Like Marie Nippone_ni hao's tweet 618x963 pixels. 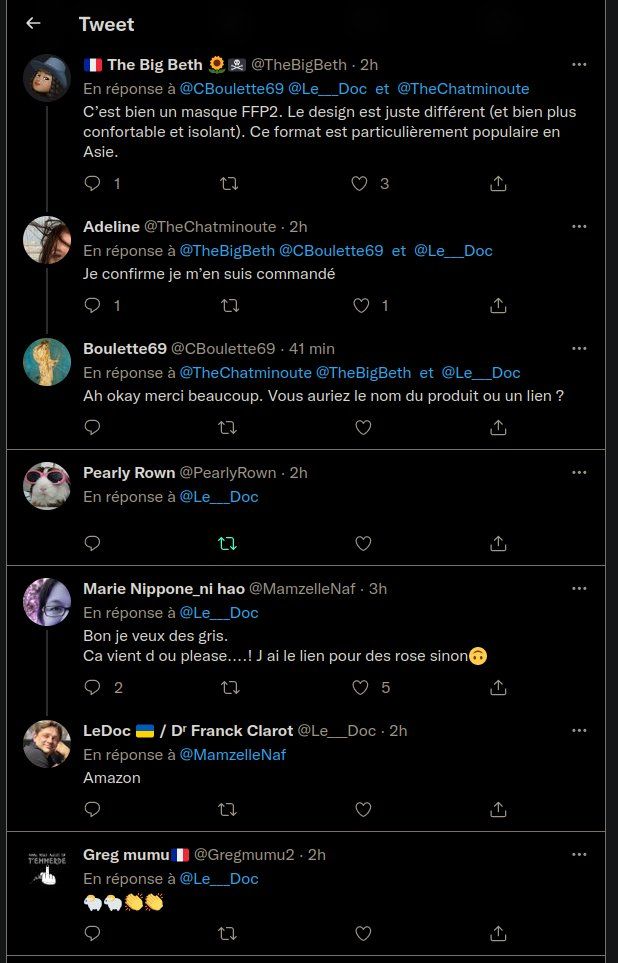coord(362,687)
